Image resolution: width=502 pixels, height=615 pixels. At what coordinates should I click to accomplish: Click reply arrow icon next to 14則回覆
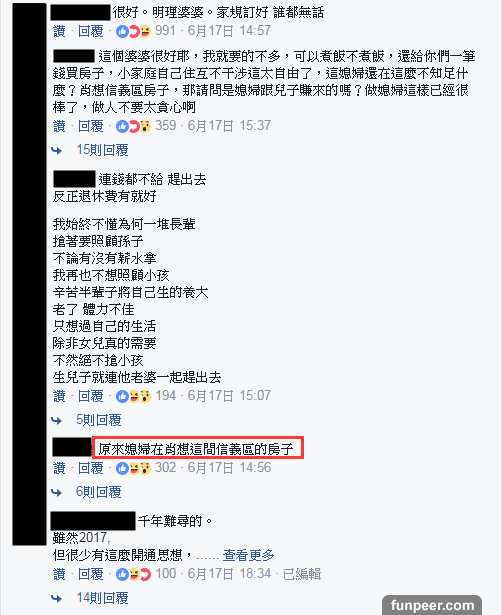coord(57,598)
